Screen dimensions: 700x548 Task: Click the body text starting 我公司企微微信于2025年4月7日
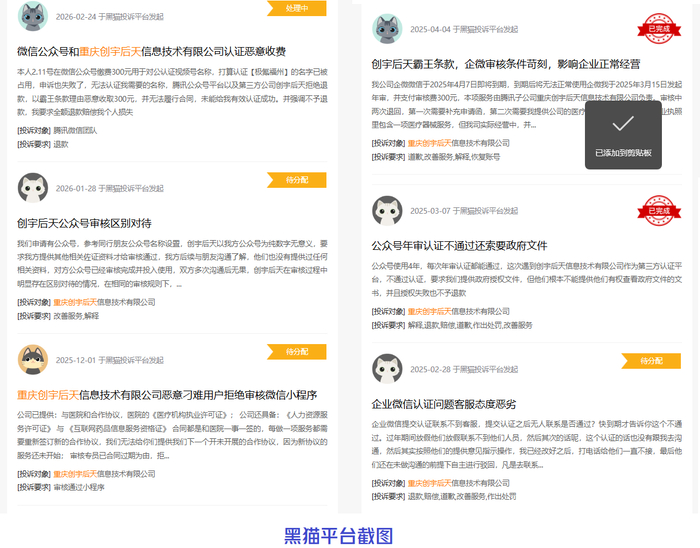(x=527, y=104)
